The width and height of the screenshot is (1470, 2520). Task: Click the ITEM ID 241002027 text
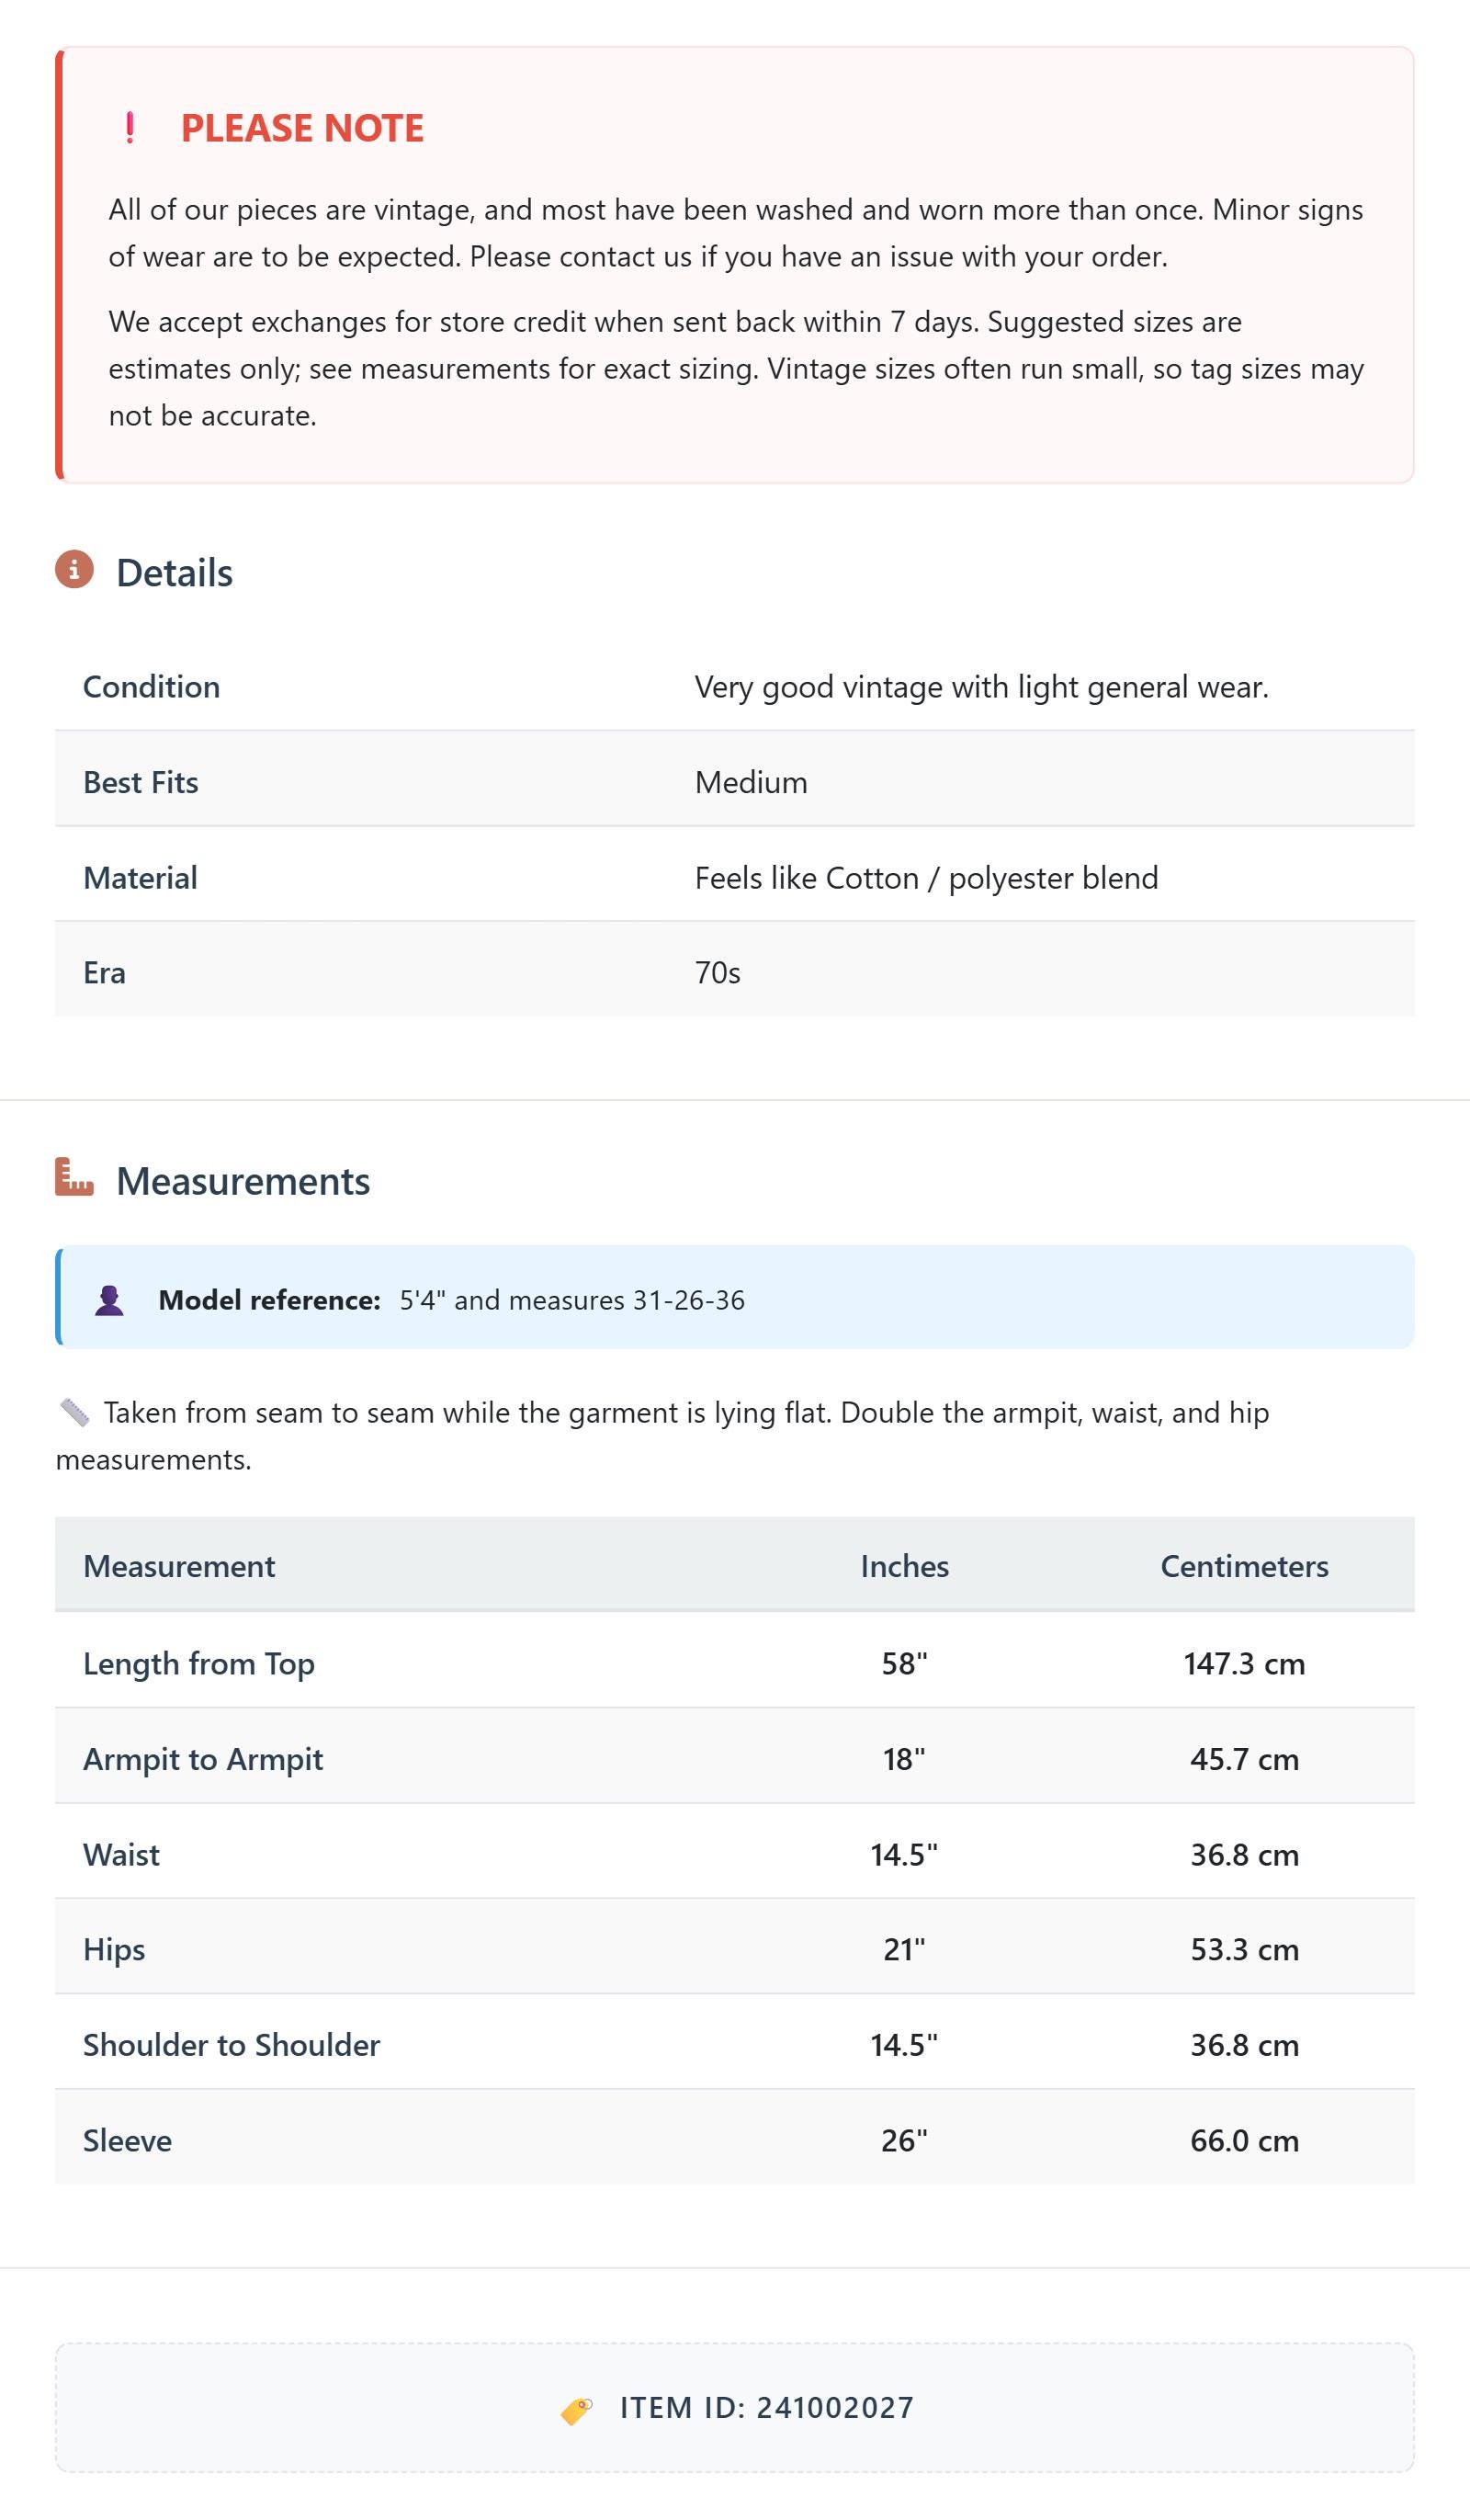coord(767,2408)
